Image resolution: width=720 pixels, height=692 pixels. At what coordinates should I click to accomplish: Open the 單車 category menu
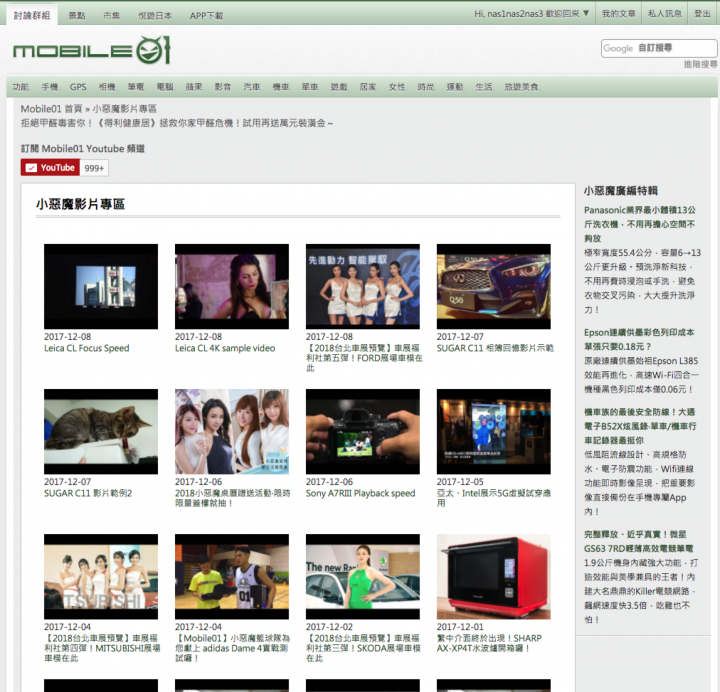[x=310, y=87]
